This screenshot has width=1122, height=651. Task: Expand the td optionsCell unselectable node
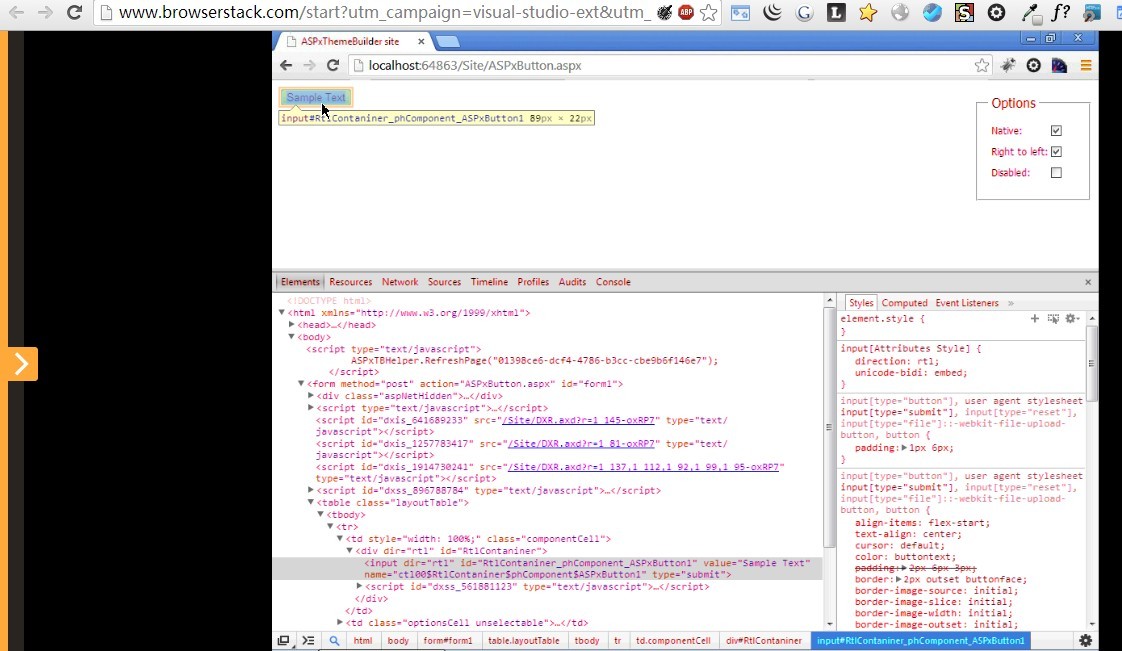pos(341,622)
